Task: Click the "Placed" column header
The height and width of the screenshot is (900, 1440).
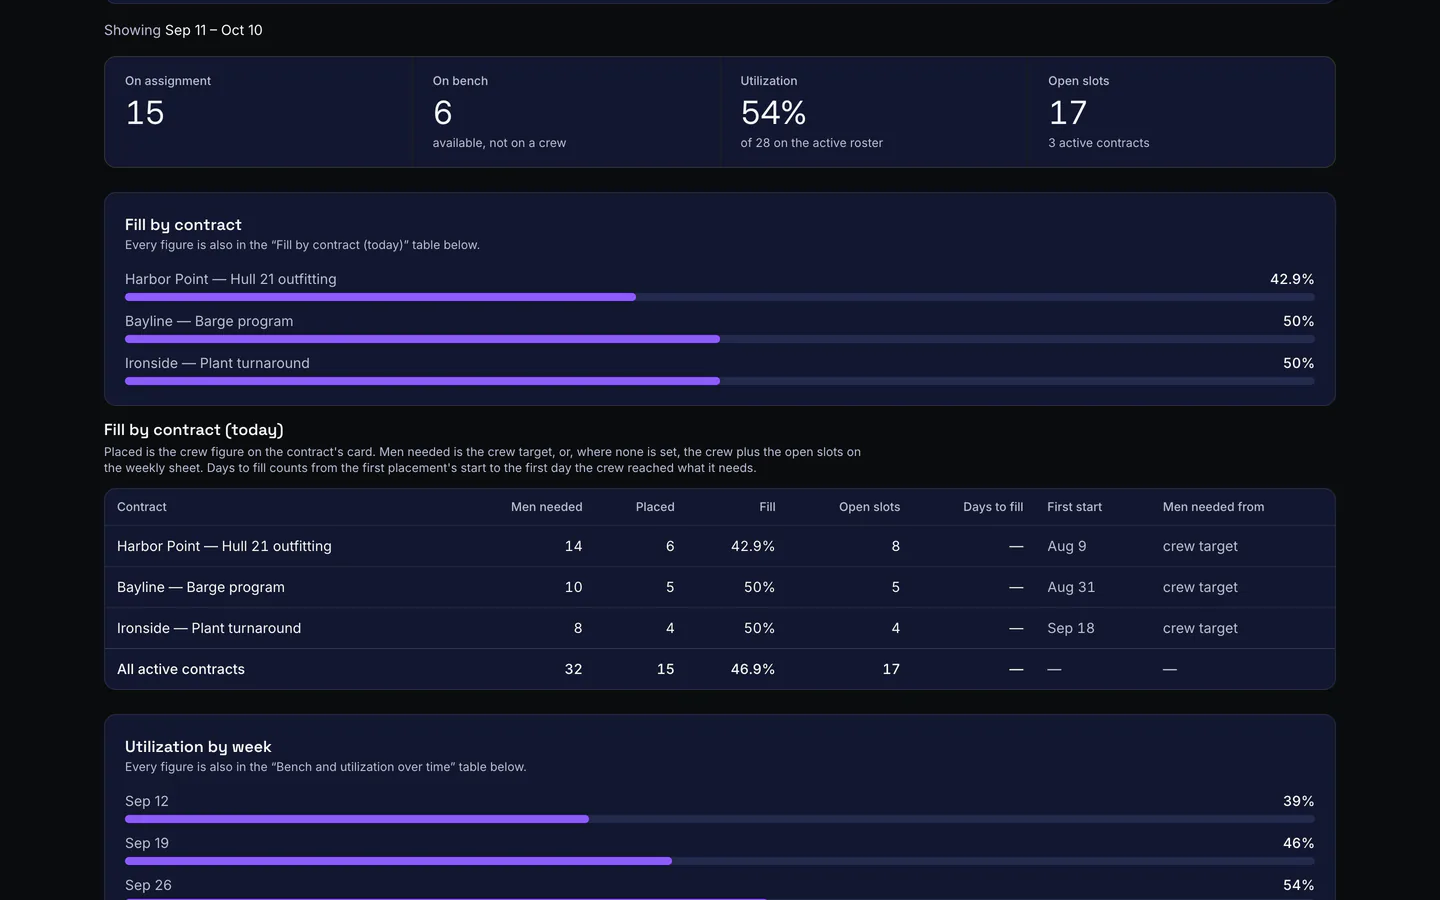Action: pos(655,507)
